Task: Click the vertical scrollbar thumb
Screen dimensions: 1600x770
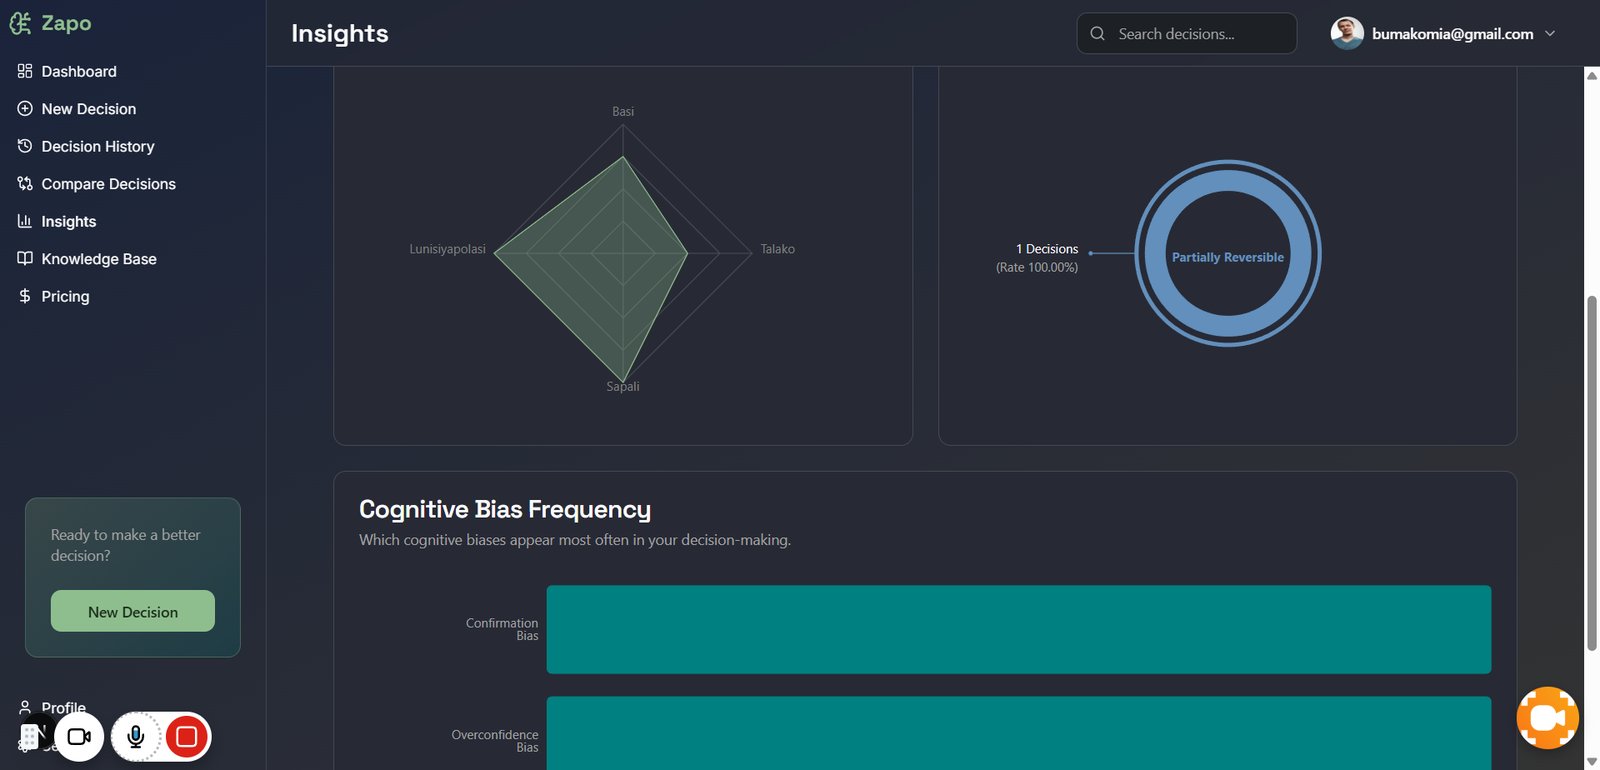Action: click(1591, 473)
